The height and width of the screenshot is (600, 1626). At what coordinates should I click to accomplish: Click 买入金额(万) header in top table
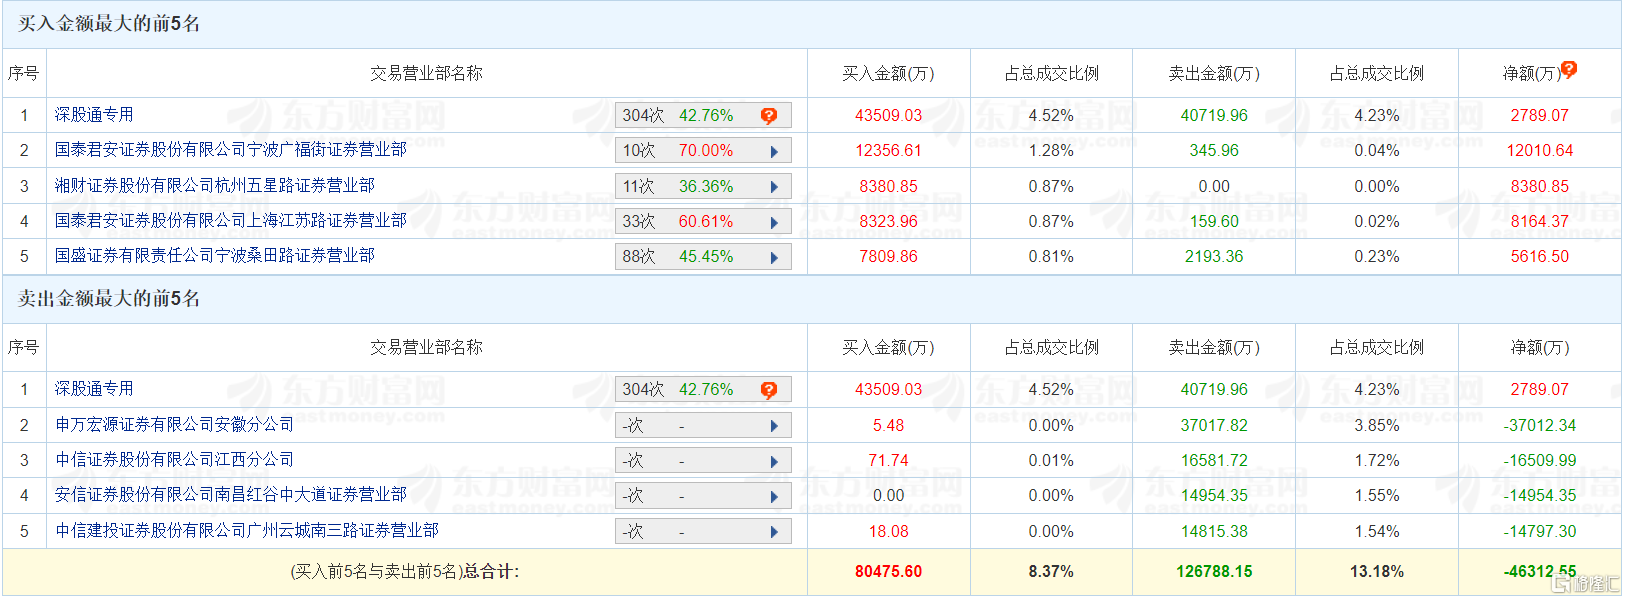[888, 73]
